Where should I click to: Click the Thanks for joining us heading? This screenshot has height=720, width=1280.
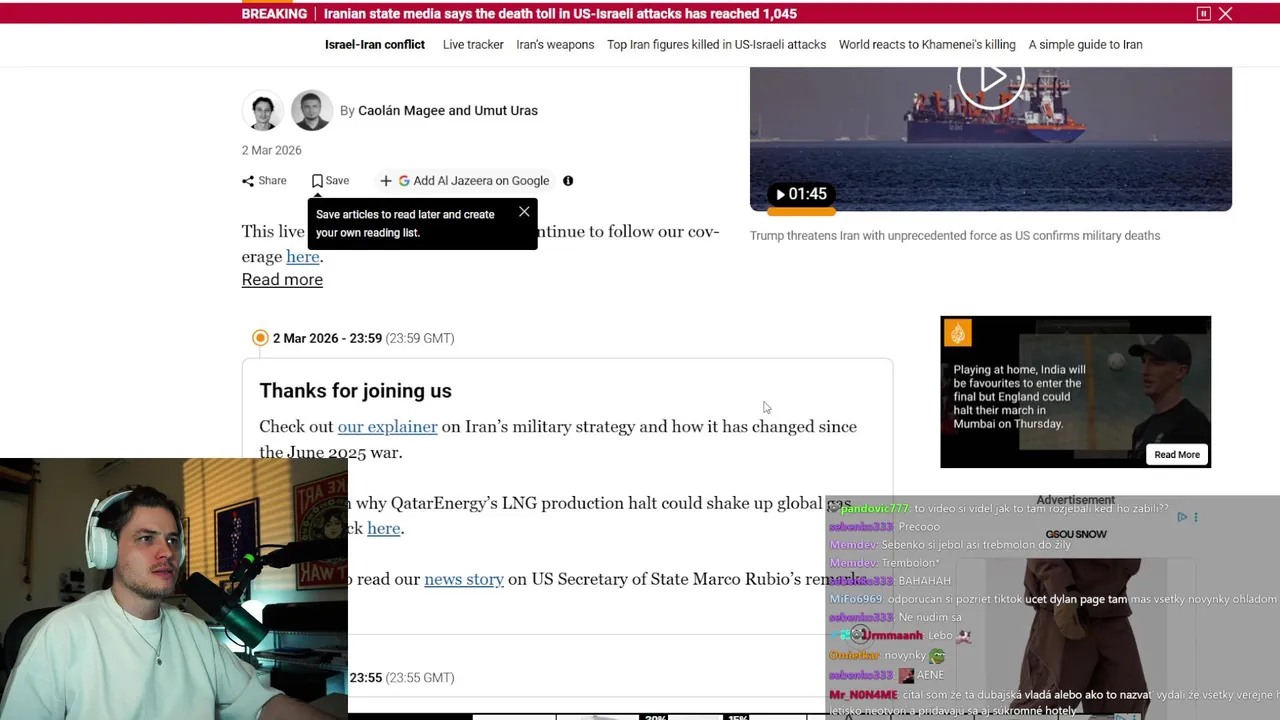[x=356, y=391]
